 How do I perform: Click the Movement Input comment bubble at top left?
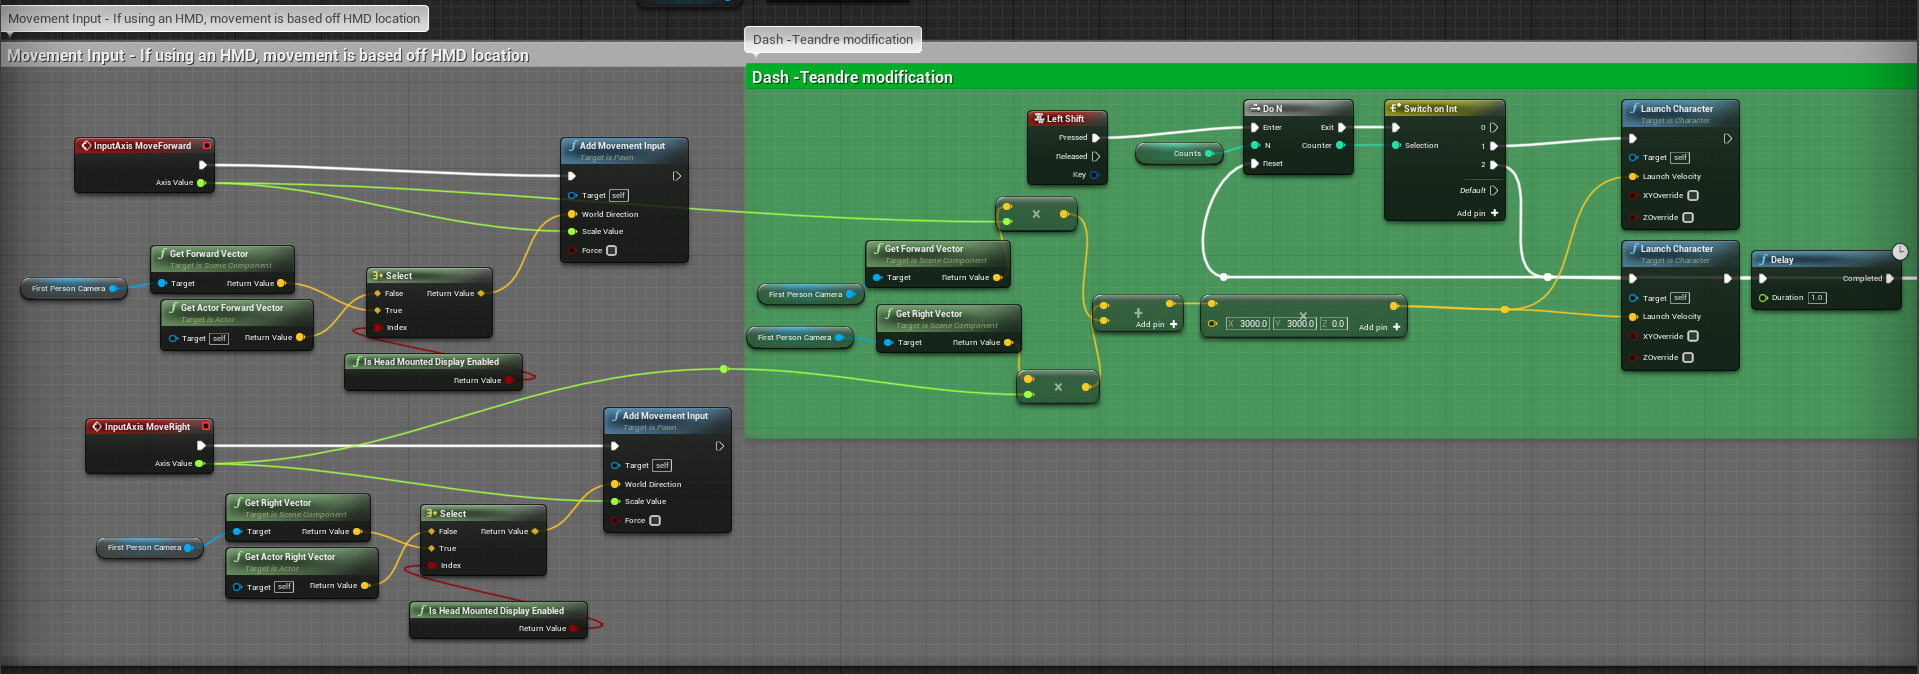pyautogui.click(x=214, y=18)
